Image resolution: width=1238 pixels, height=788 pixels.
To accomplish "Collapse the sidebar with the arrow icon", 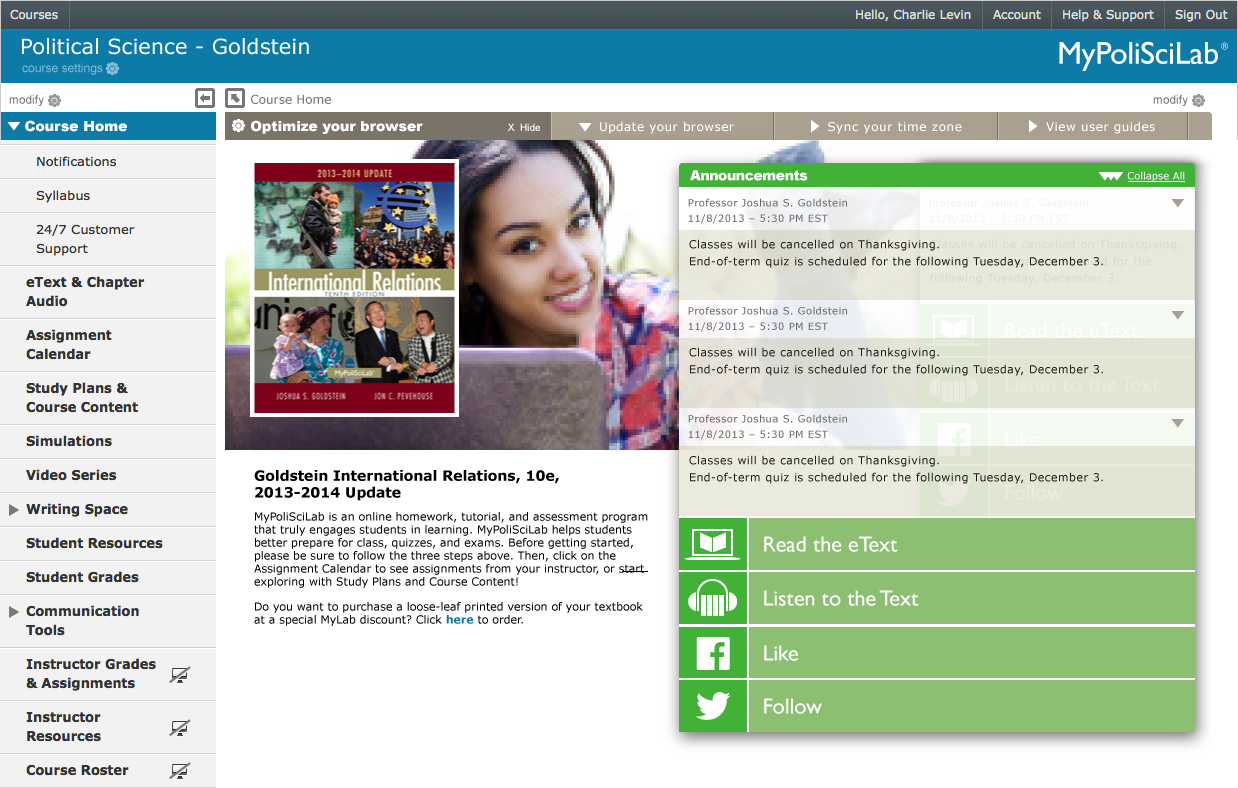I will tap(205, 98).
